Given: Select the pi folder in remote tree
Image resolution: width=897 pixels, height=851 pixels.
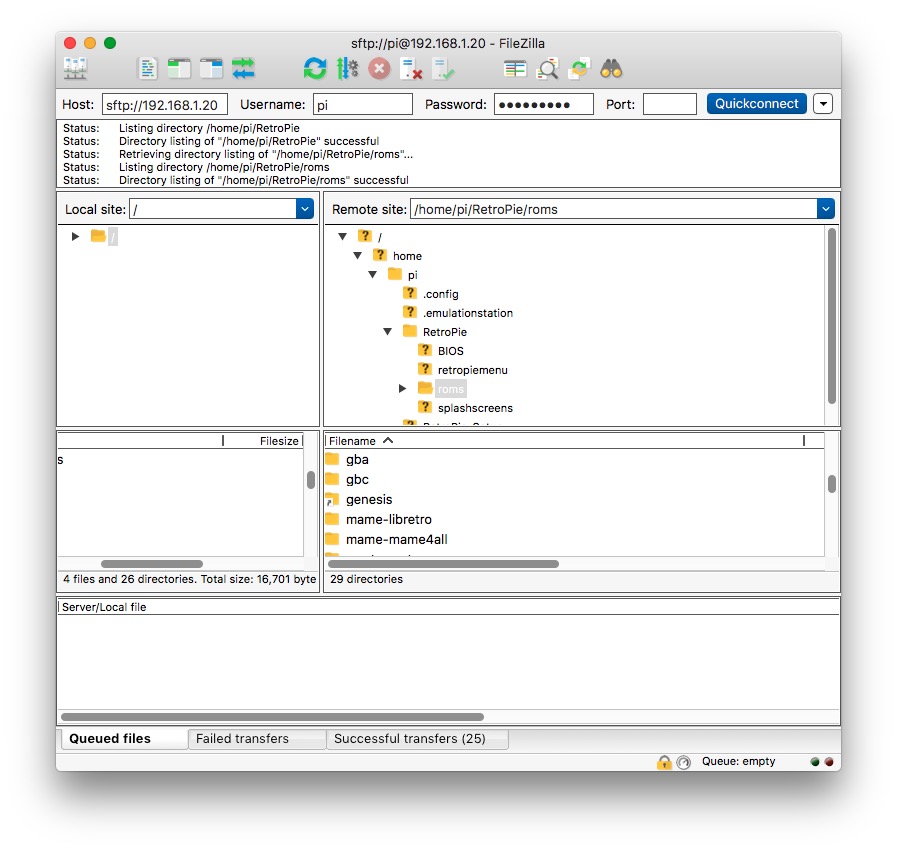Looking at the screenshot, I should [412, 275].
